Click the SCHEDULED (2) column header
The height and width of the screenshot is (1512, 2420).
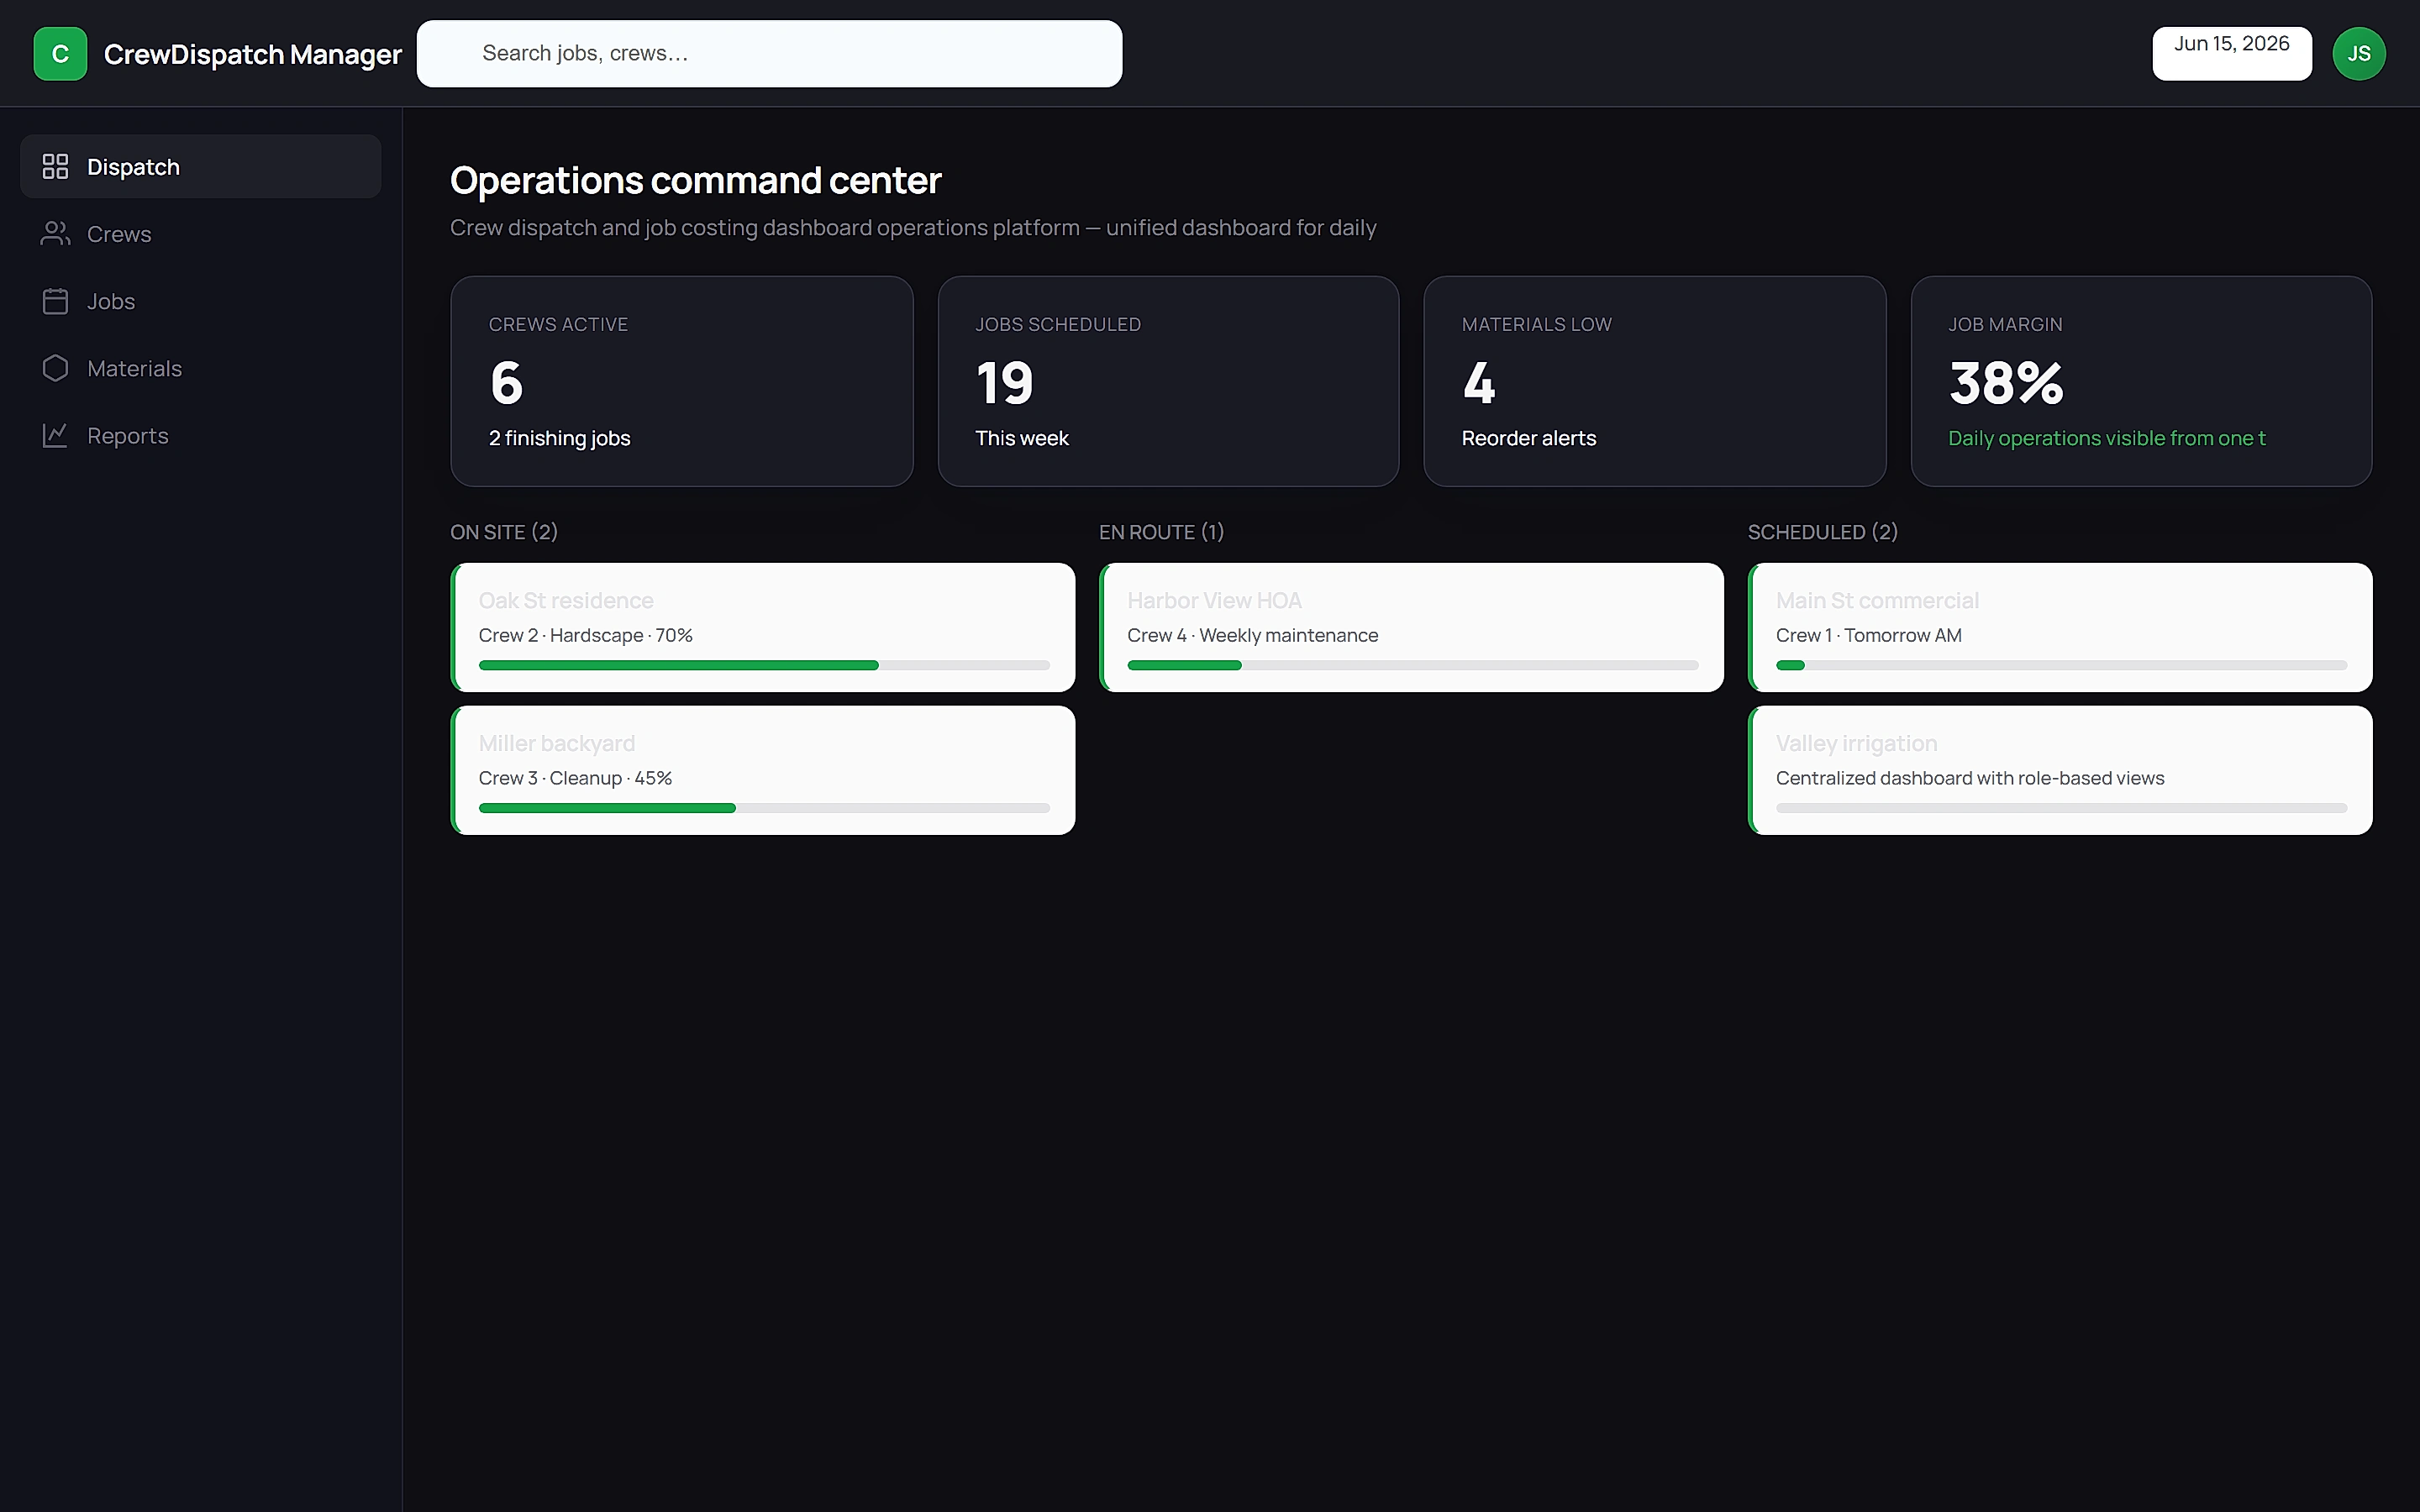pos(1822,532)
